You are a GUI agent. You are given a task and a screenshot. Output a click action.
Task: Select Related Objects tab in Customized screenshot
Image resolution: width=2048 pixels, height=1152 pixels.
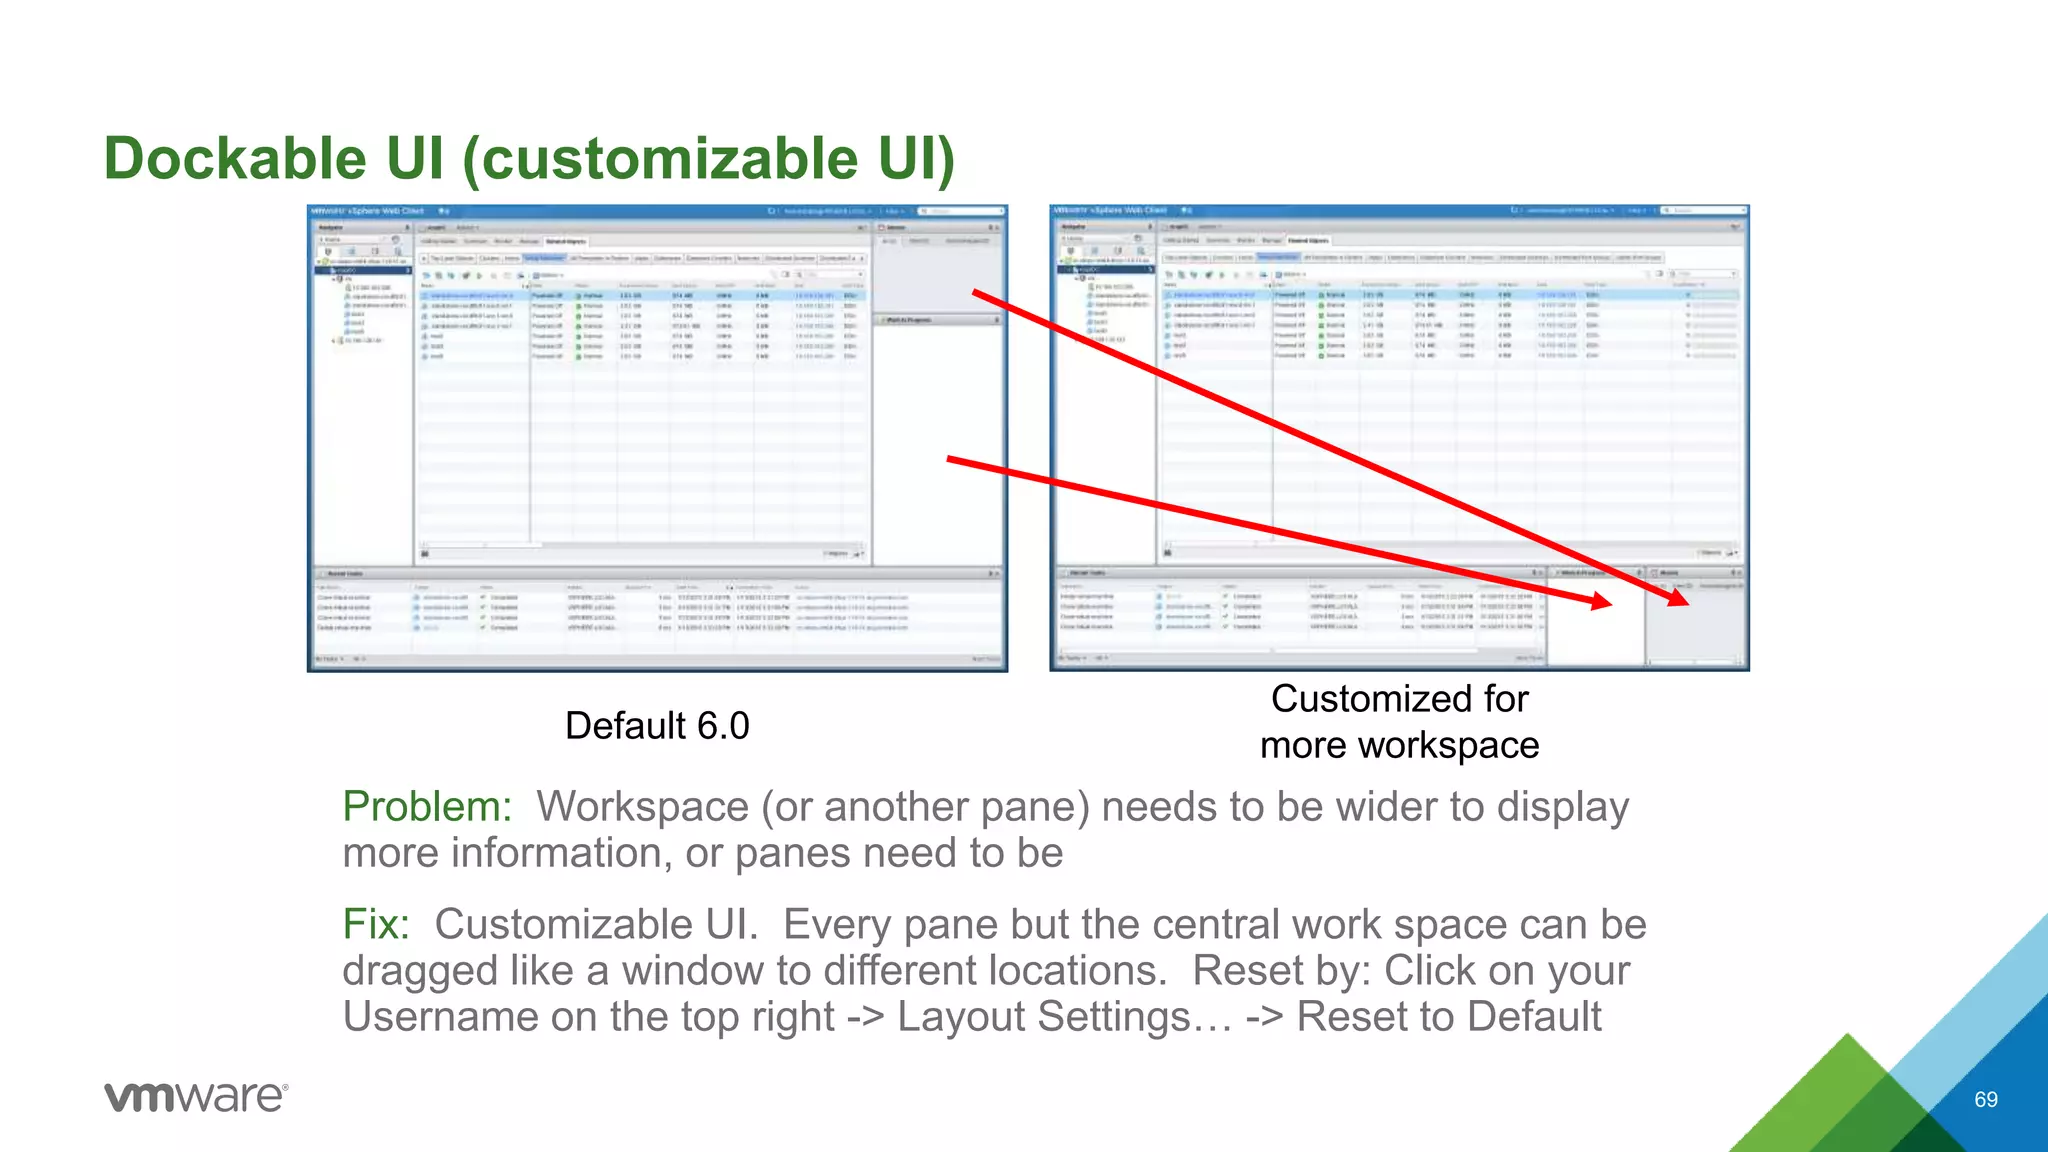pyautogui.click(x=1308, y=240)
